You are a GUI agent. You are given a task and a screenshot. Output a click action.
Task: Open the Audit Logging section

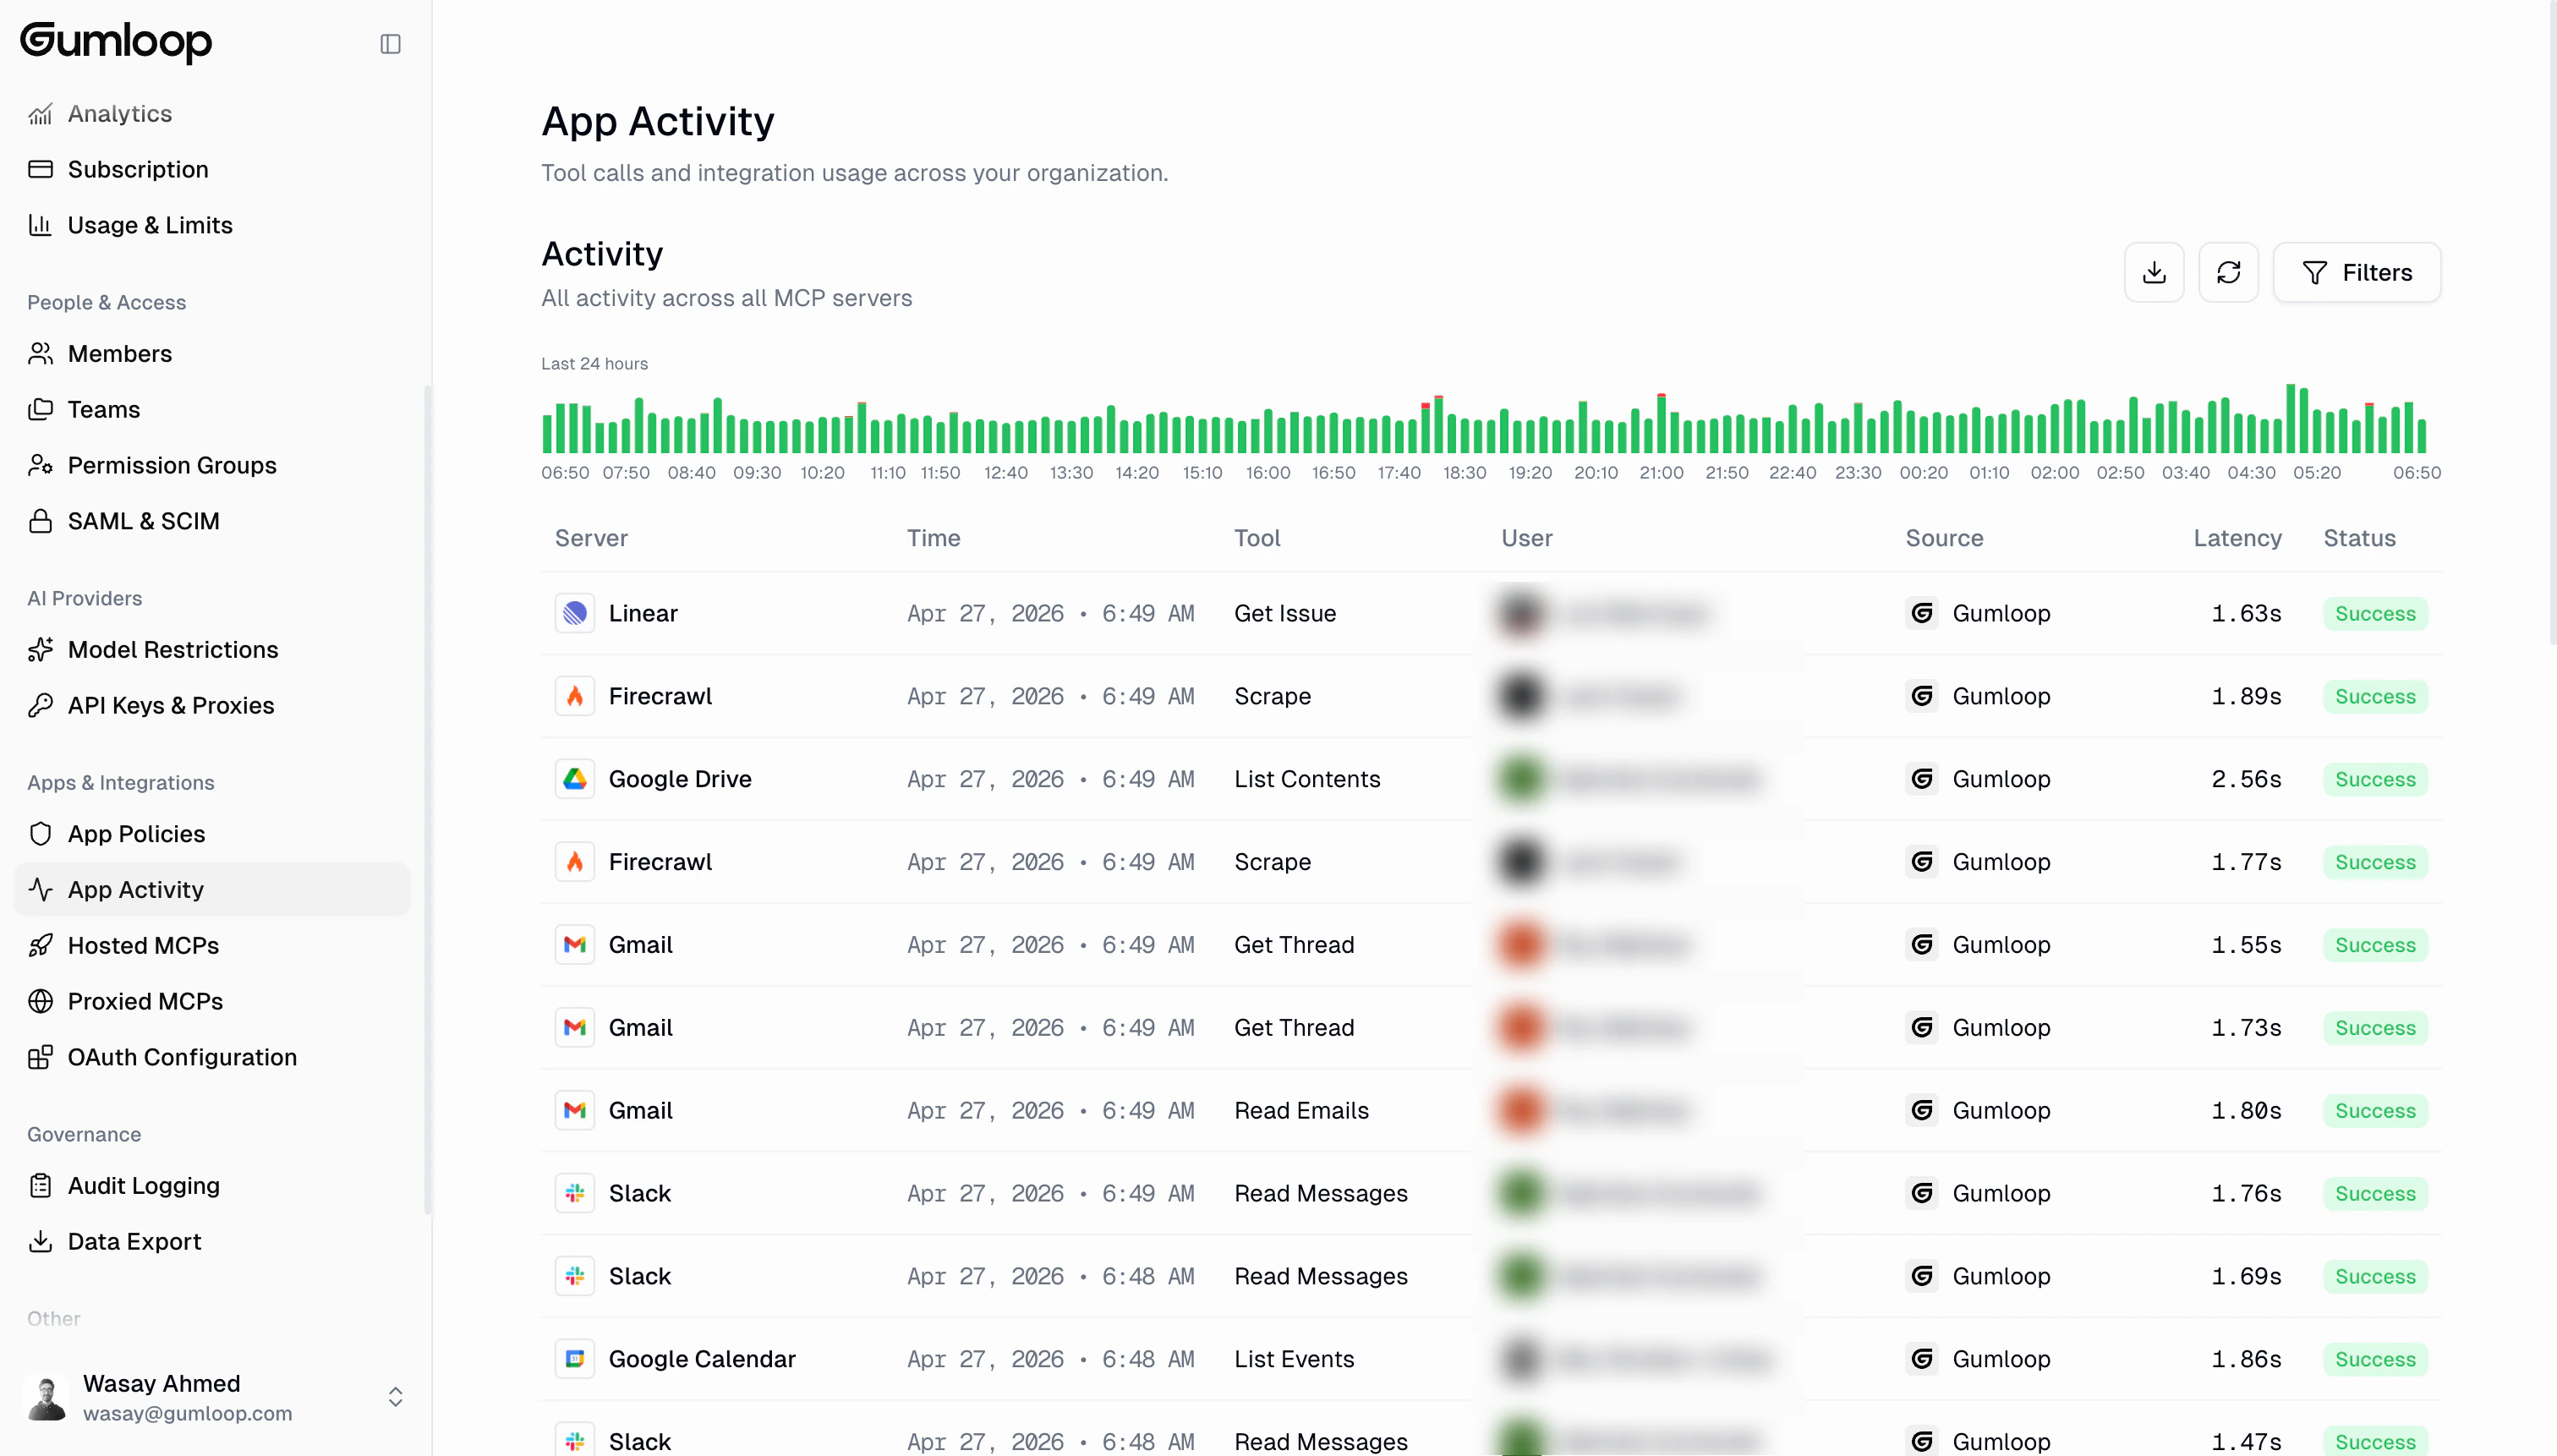[143, 1185]
